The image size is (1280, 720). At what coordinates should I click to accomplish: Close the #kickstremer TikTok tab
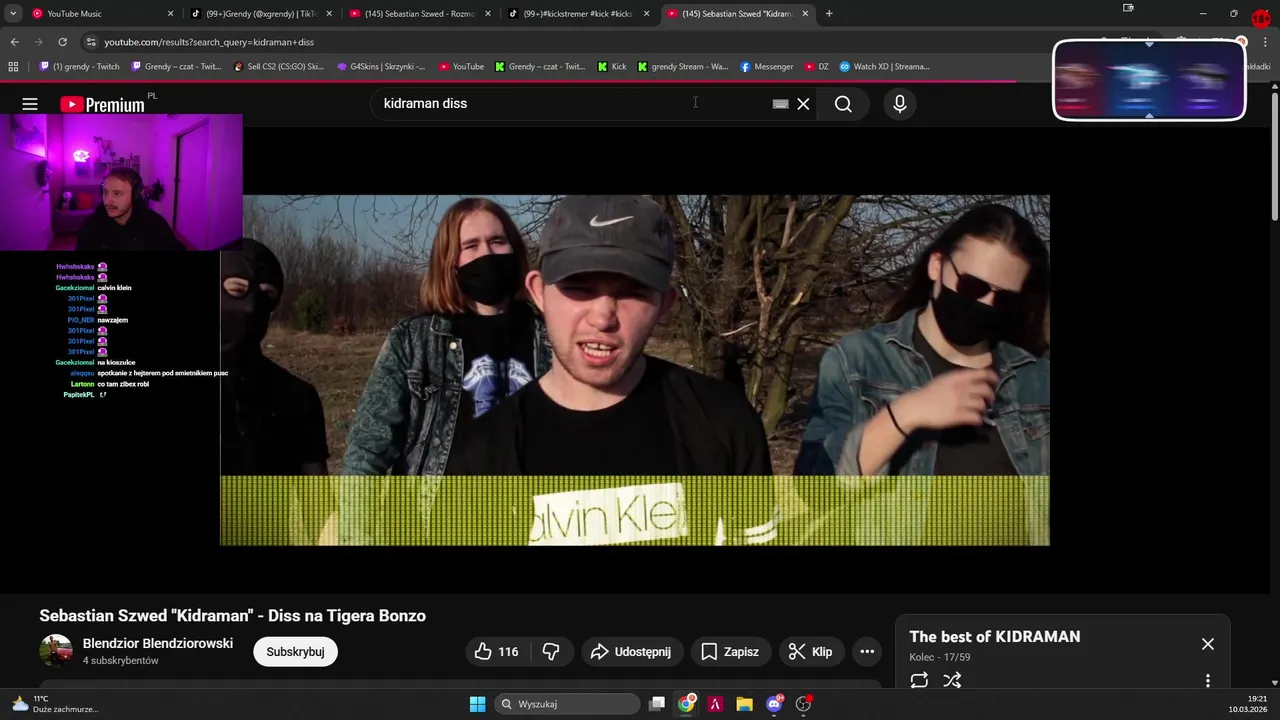pyautogui.click(x=646, y=14)
